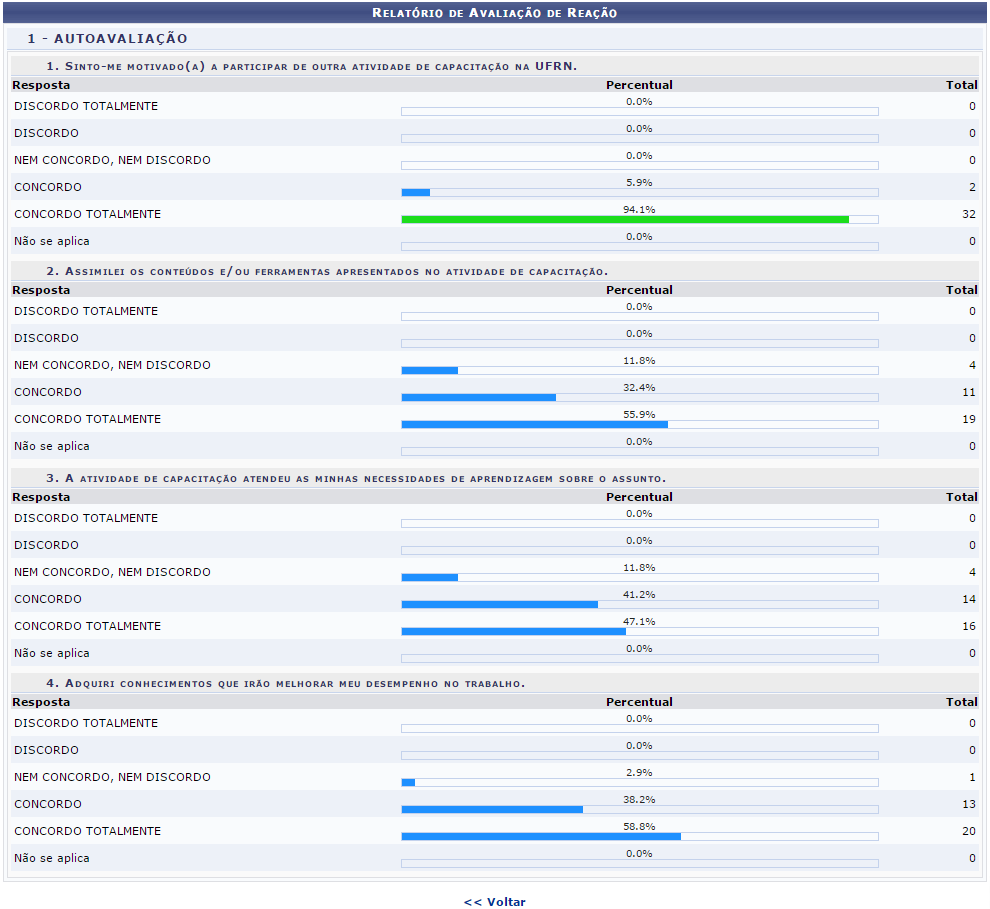Viewport: 990px width, 909px height.
Task: Click the 38.2% Concordo bar in question 4
Action: (492, 809)
